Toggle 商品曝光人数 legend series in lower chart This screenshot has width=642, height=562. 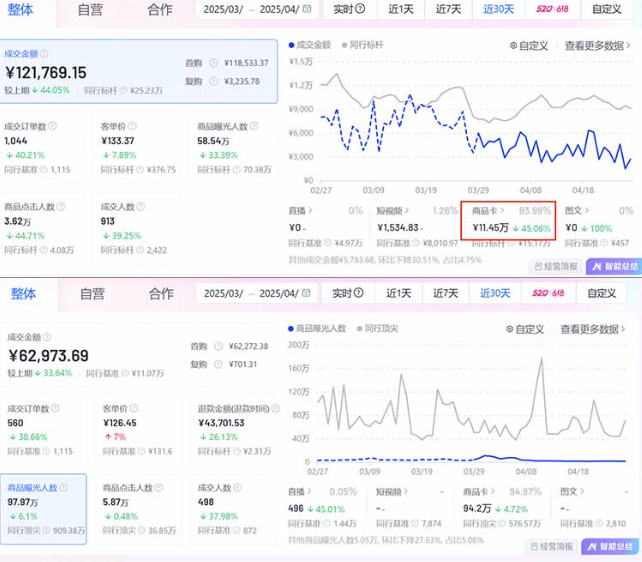317,328
